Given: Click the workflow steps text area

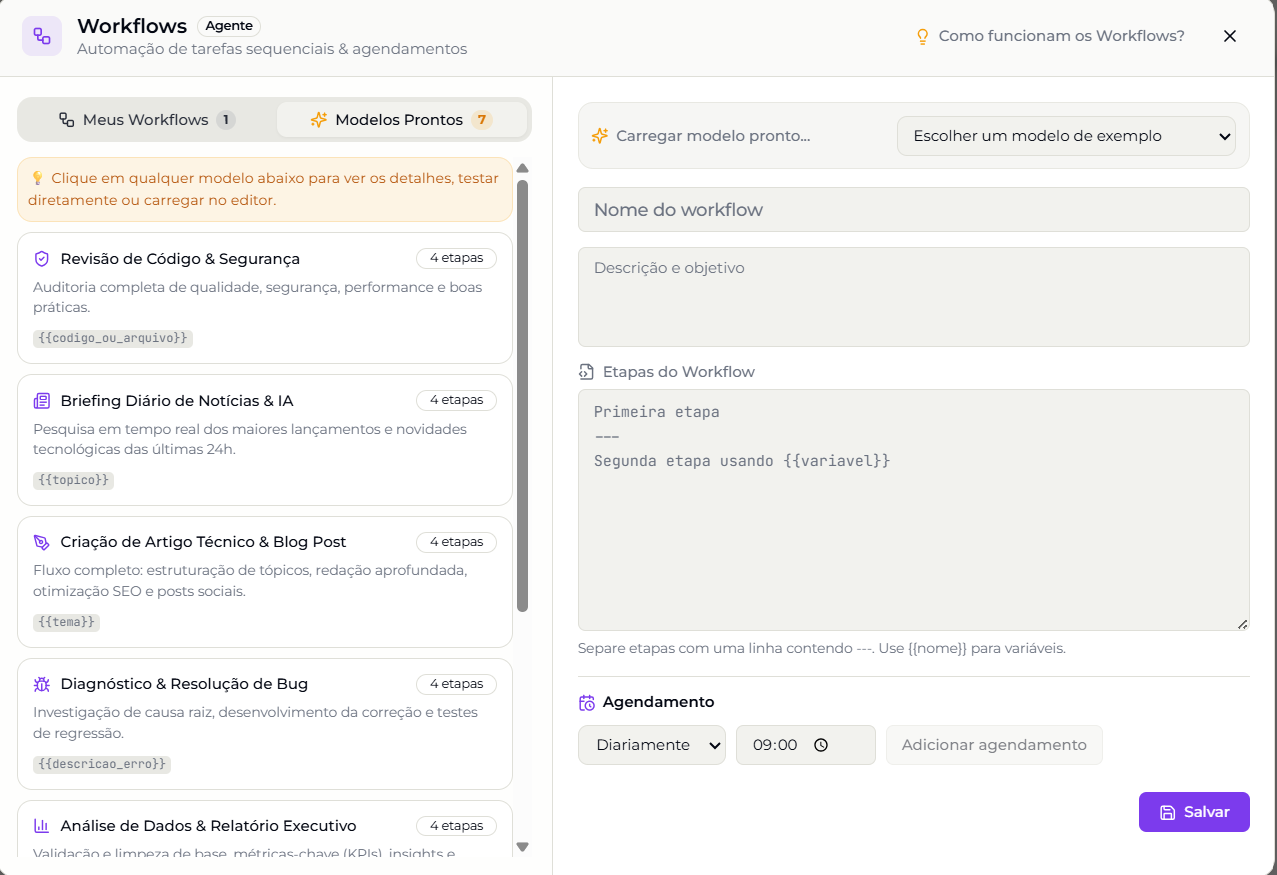Looking at the screenshot, I should 914,510.
